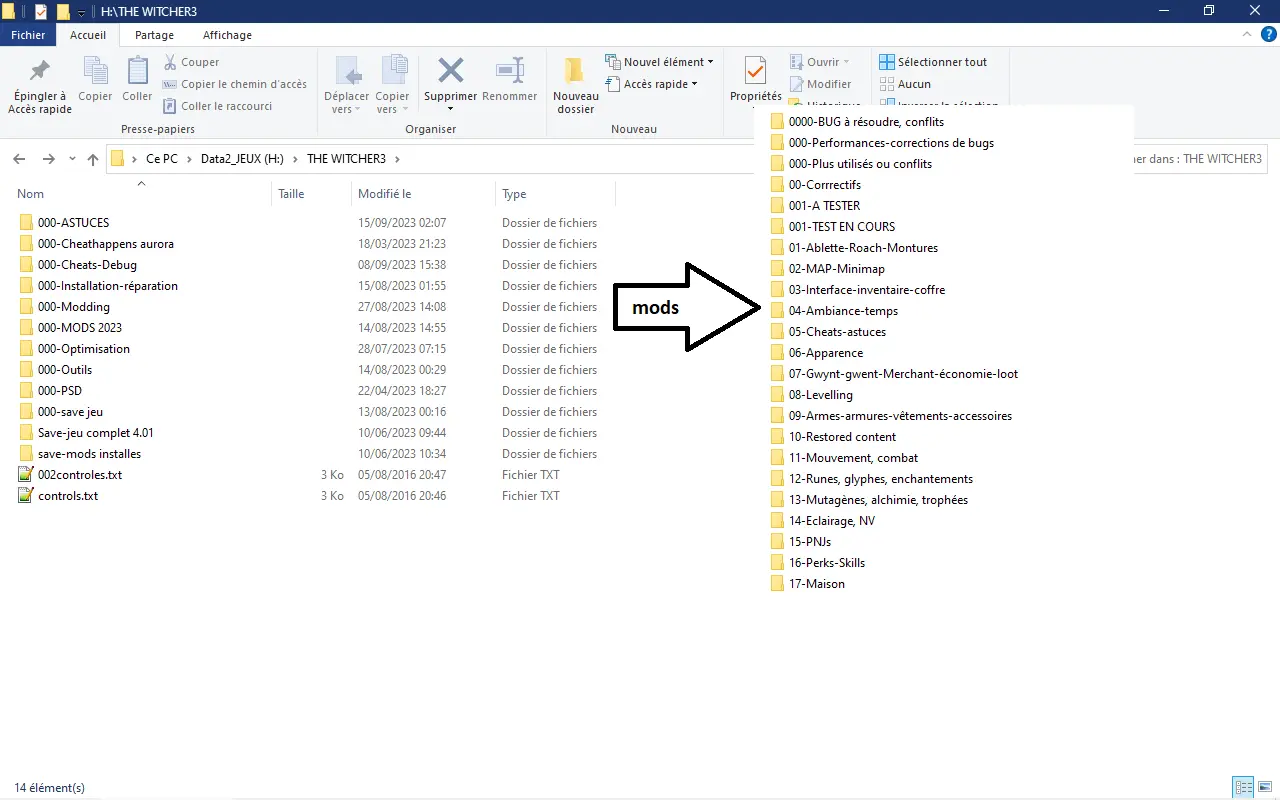Image resolution: width=1280 pixels, height=800 pixels.
Task: Open Déplacer vers dropdown
Action: click(x=347, y=86)
